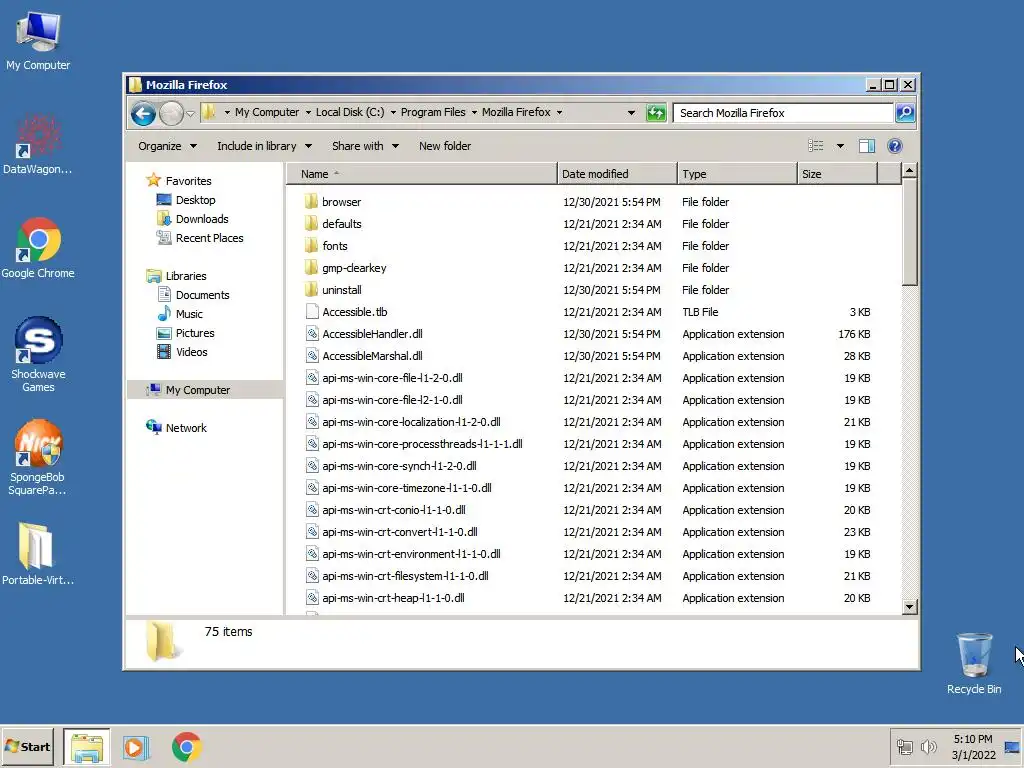The image size is (1024, 768).
Task: Open the Share with dropdown
Action: pos(365,146)
